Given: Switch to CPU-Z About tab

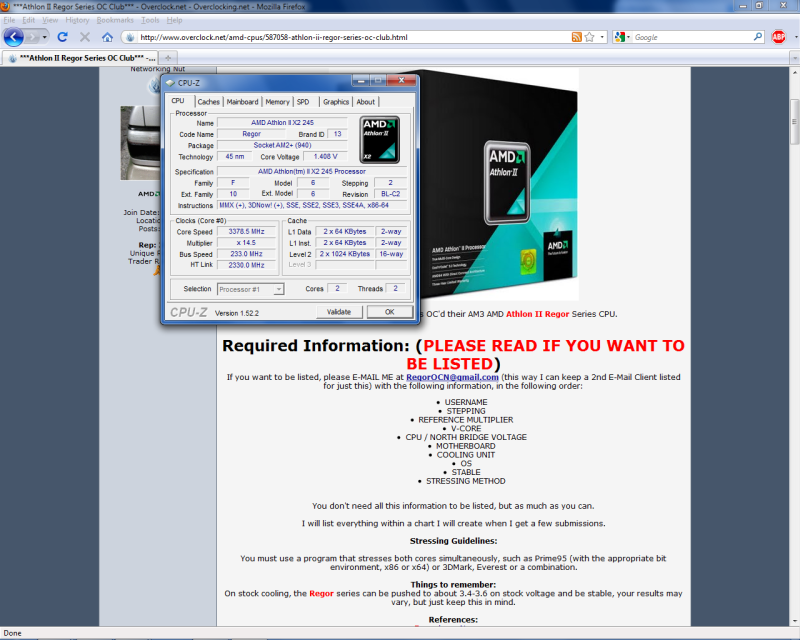Looking at the screenshot, I should 365,102.
